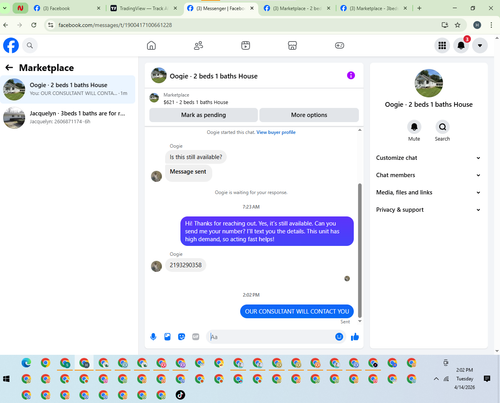Select the Jacquelyn - 3beds conversation
This screenshot has width=500, height=403.
click(68, 118)
